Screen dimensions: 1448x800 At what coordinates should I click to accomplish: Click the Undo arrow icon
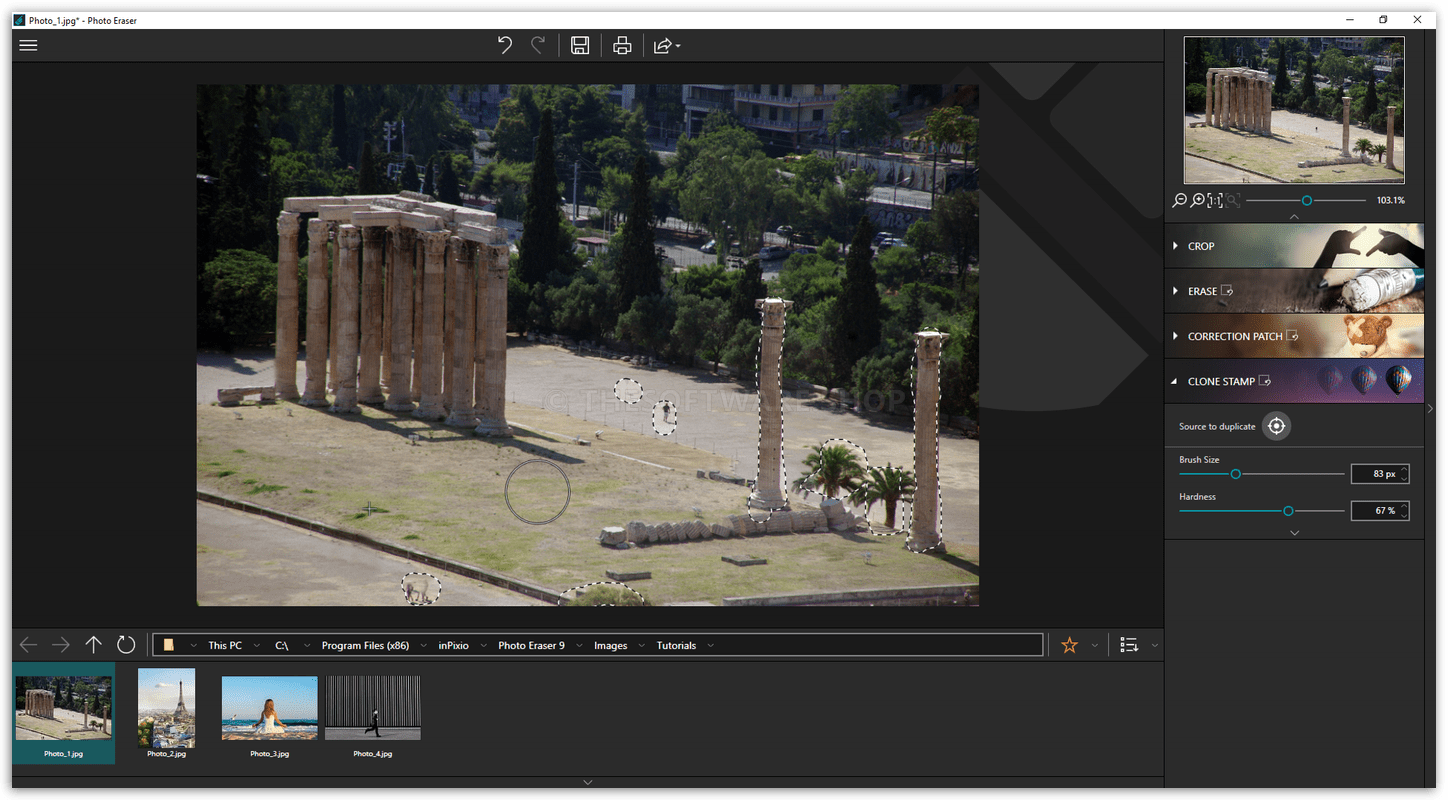[x=505, y=45]
